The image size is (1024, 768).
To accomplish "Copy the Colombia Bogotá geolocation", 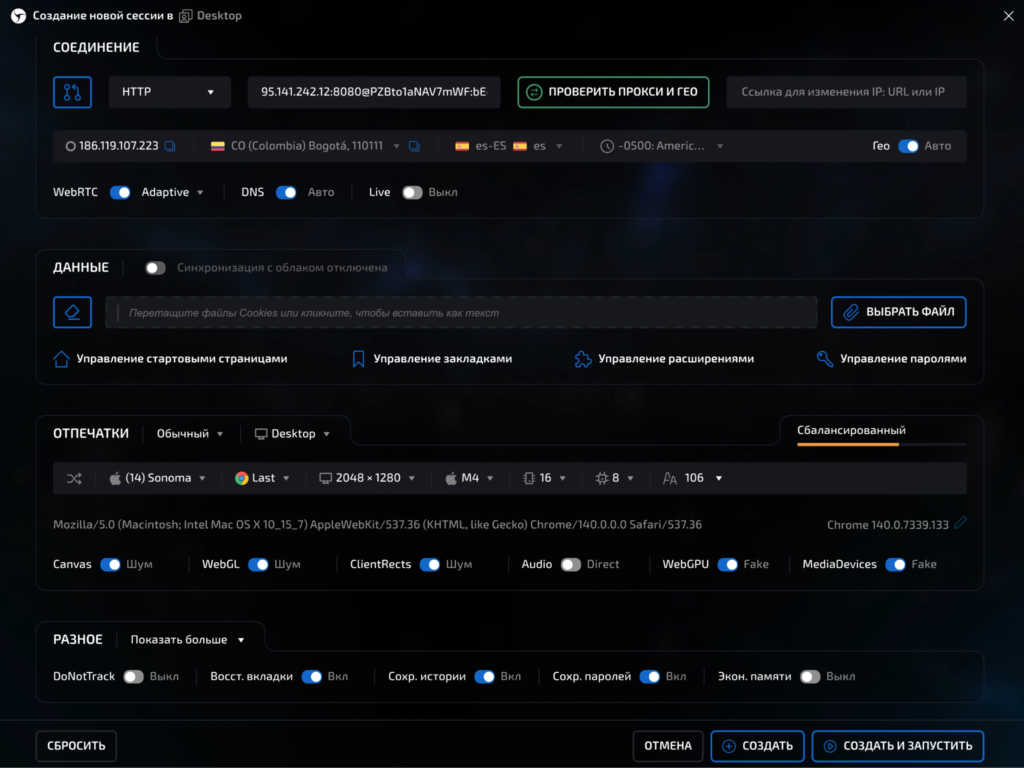I will [x=415, y=146].
